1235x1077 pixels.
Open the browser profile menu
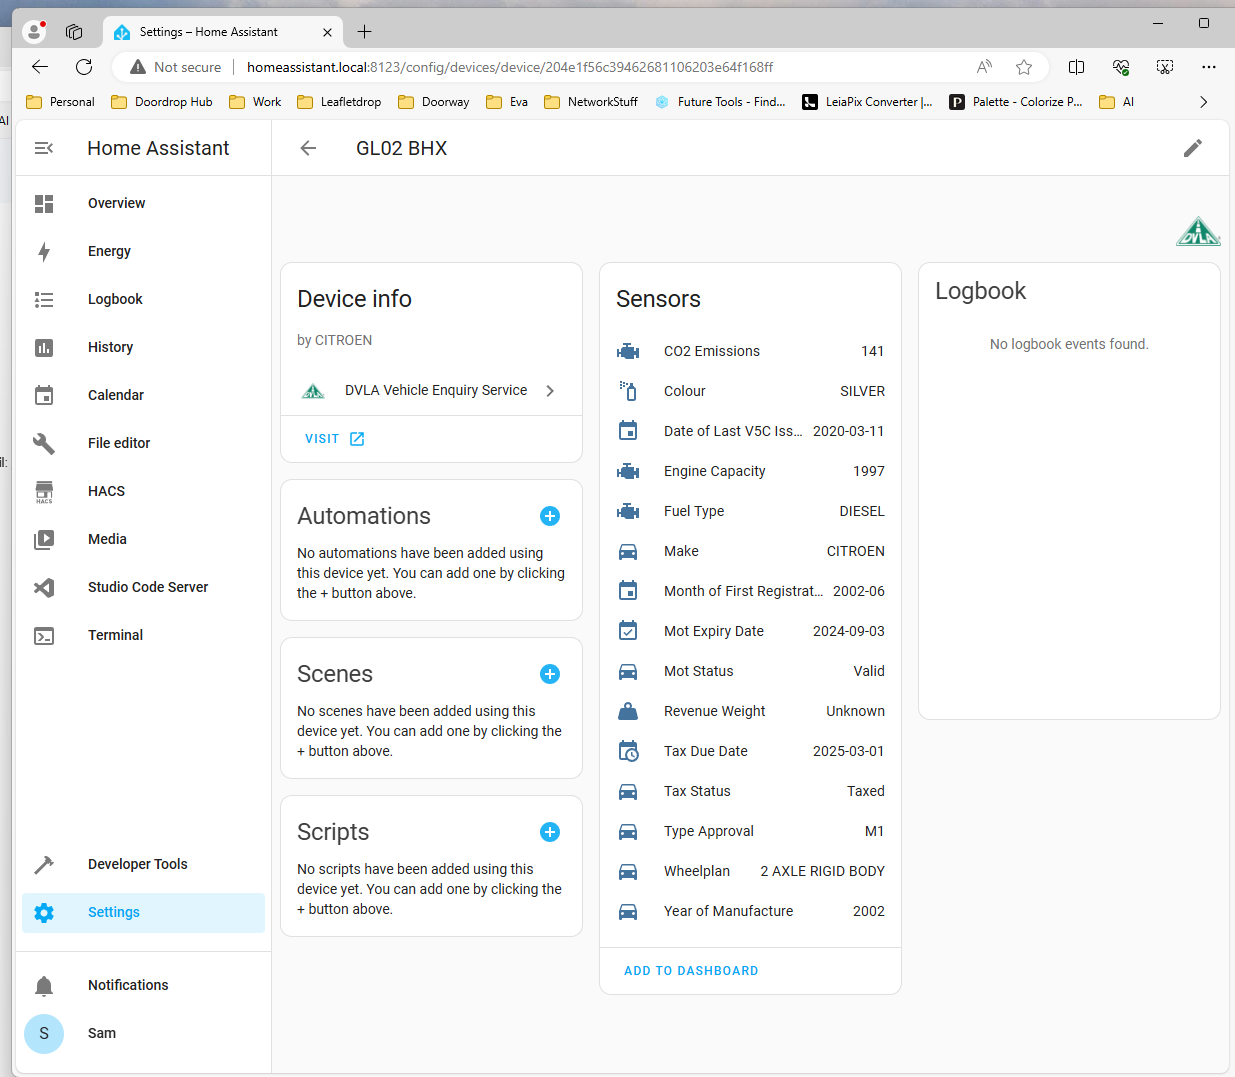click(35, 32)
